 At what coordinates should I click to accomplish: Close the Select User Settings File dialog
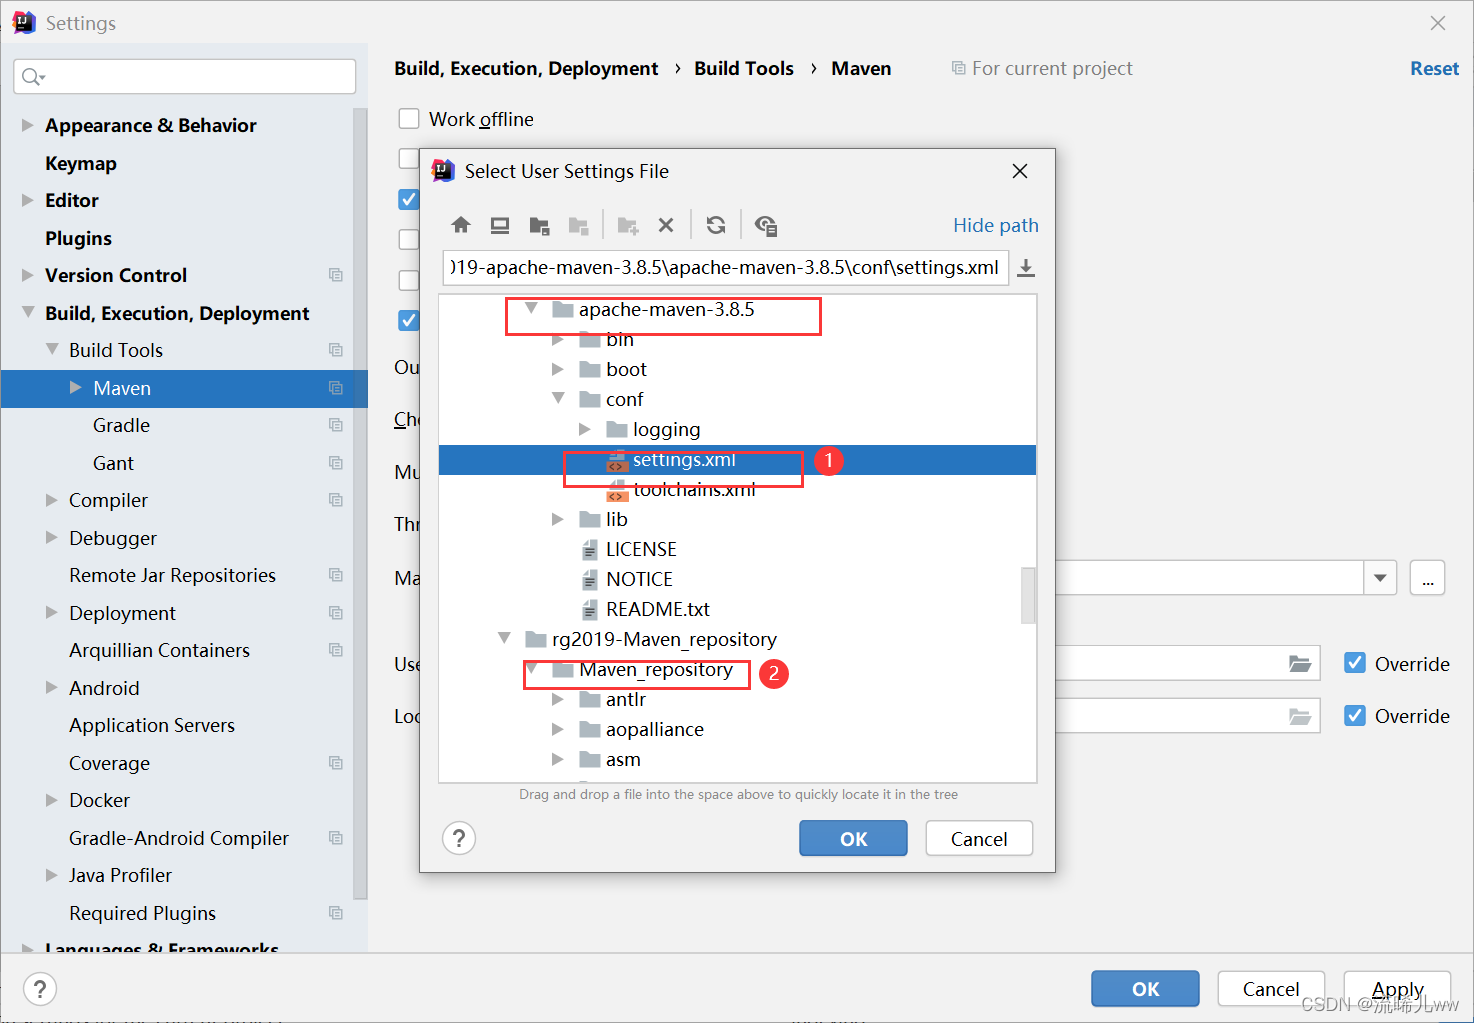tap(1020, 171)
